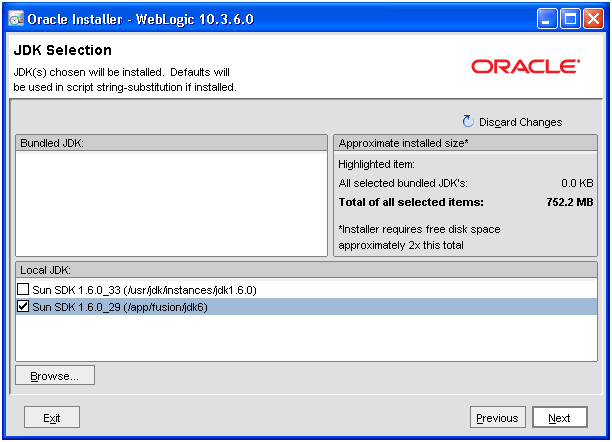Proceed with the Next button

tap(560, 417)
